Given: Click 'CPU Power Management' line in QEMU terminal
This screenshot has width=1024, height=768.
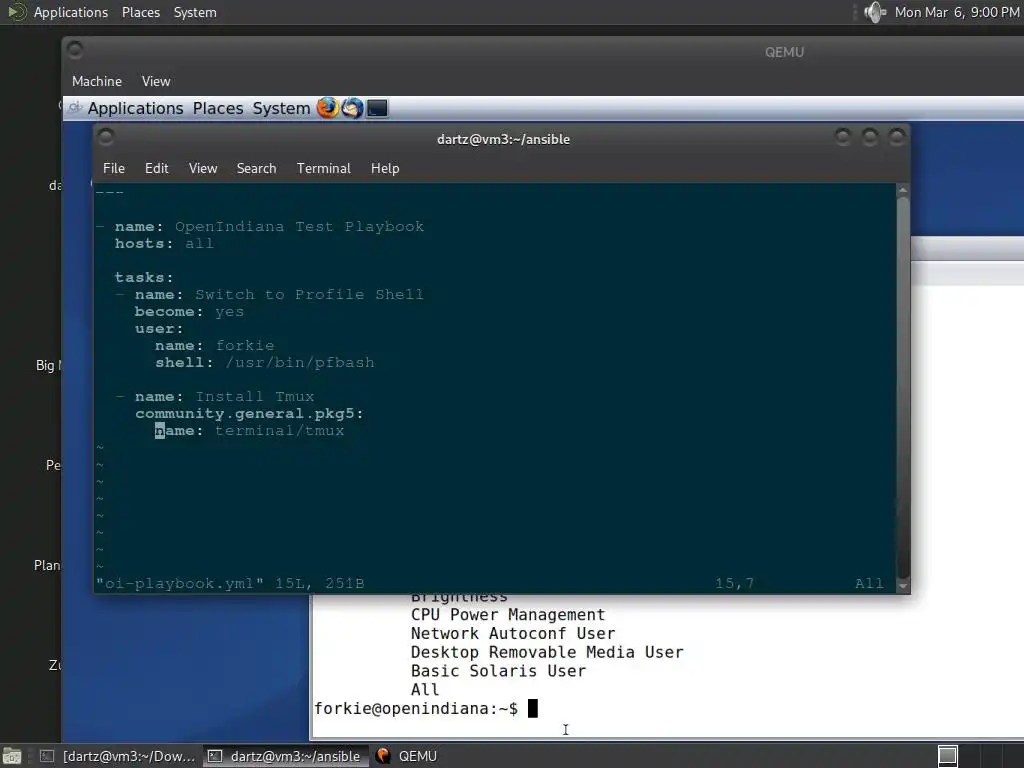Looking at the screenshot, I should (x=507, y=615).
